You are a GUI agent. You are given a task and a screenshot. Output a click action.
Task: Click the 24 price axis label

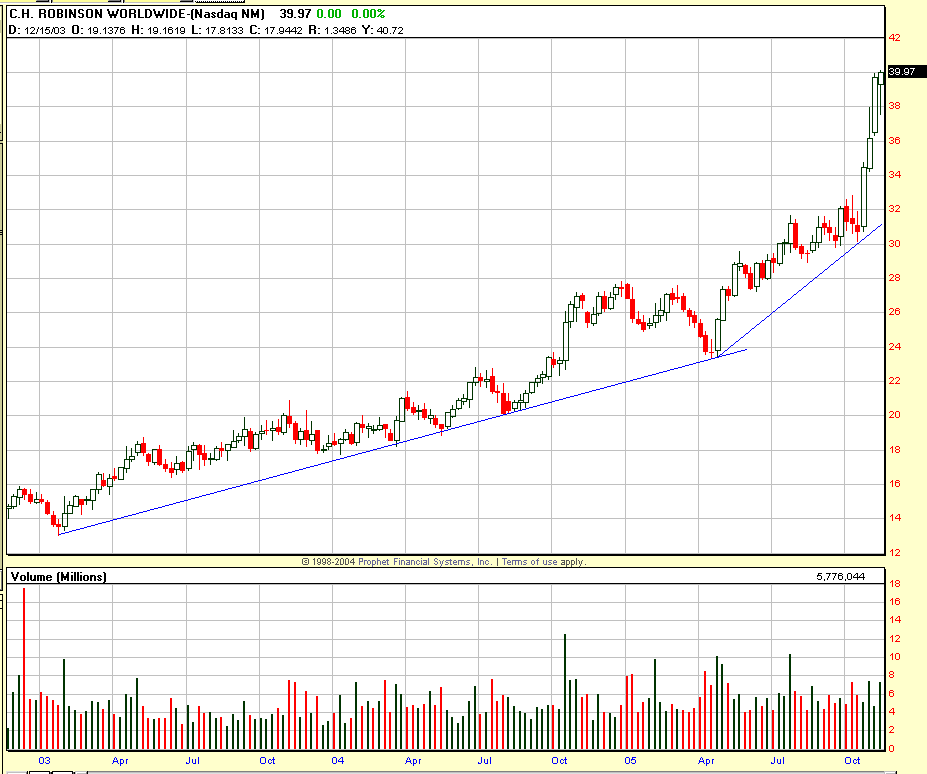(894, 346)
